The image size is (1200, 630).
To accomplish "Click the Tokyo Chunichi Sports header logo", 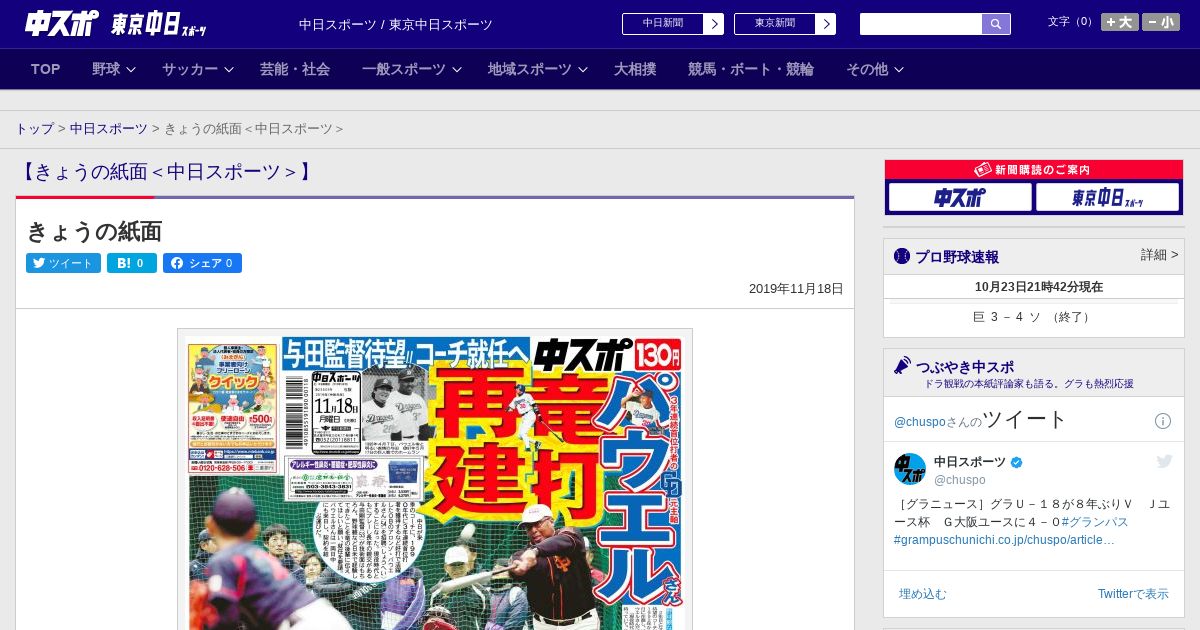I will pos(159,24).
